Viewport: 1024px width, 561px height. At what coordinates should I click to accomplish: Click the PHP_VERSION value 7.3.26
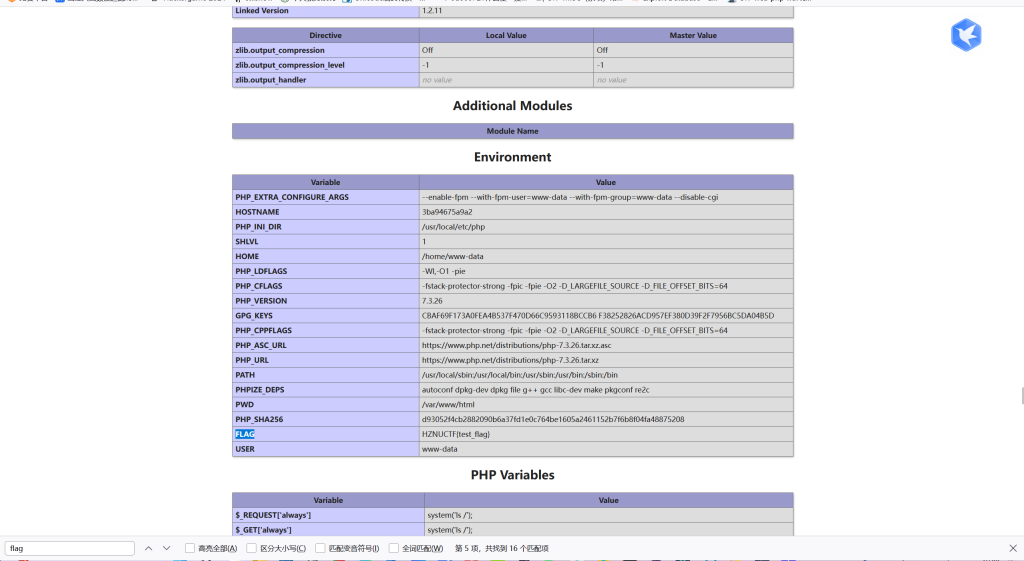click(432, 301)
